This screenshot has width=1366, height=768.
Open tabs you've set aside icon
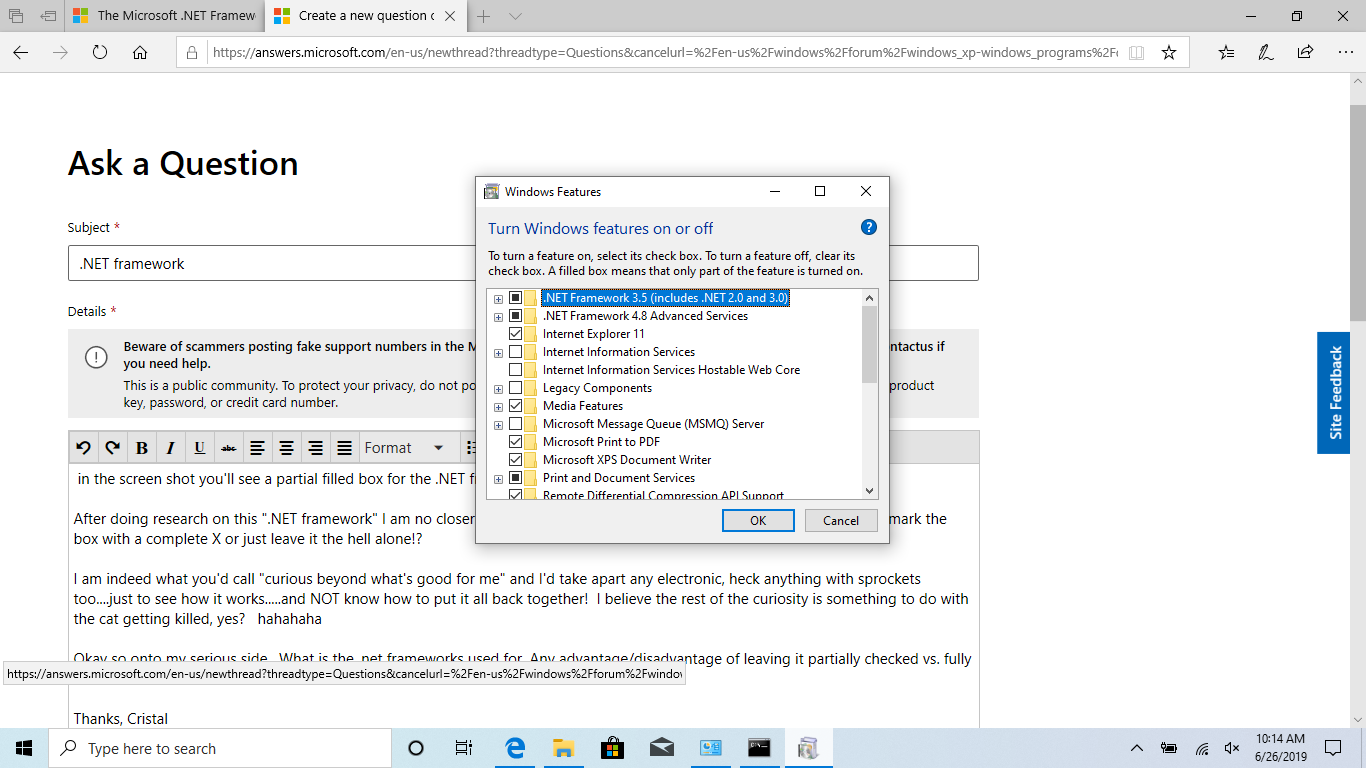pyautogui.click(x=16, y=16)
